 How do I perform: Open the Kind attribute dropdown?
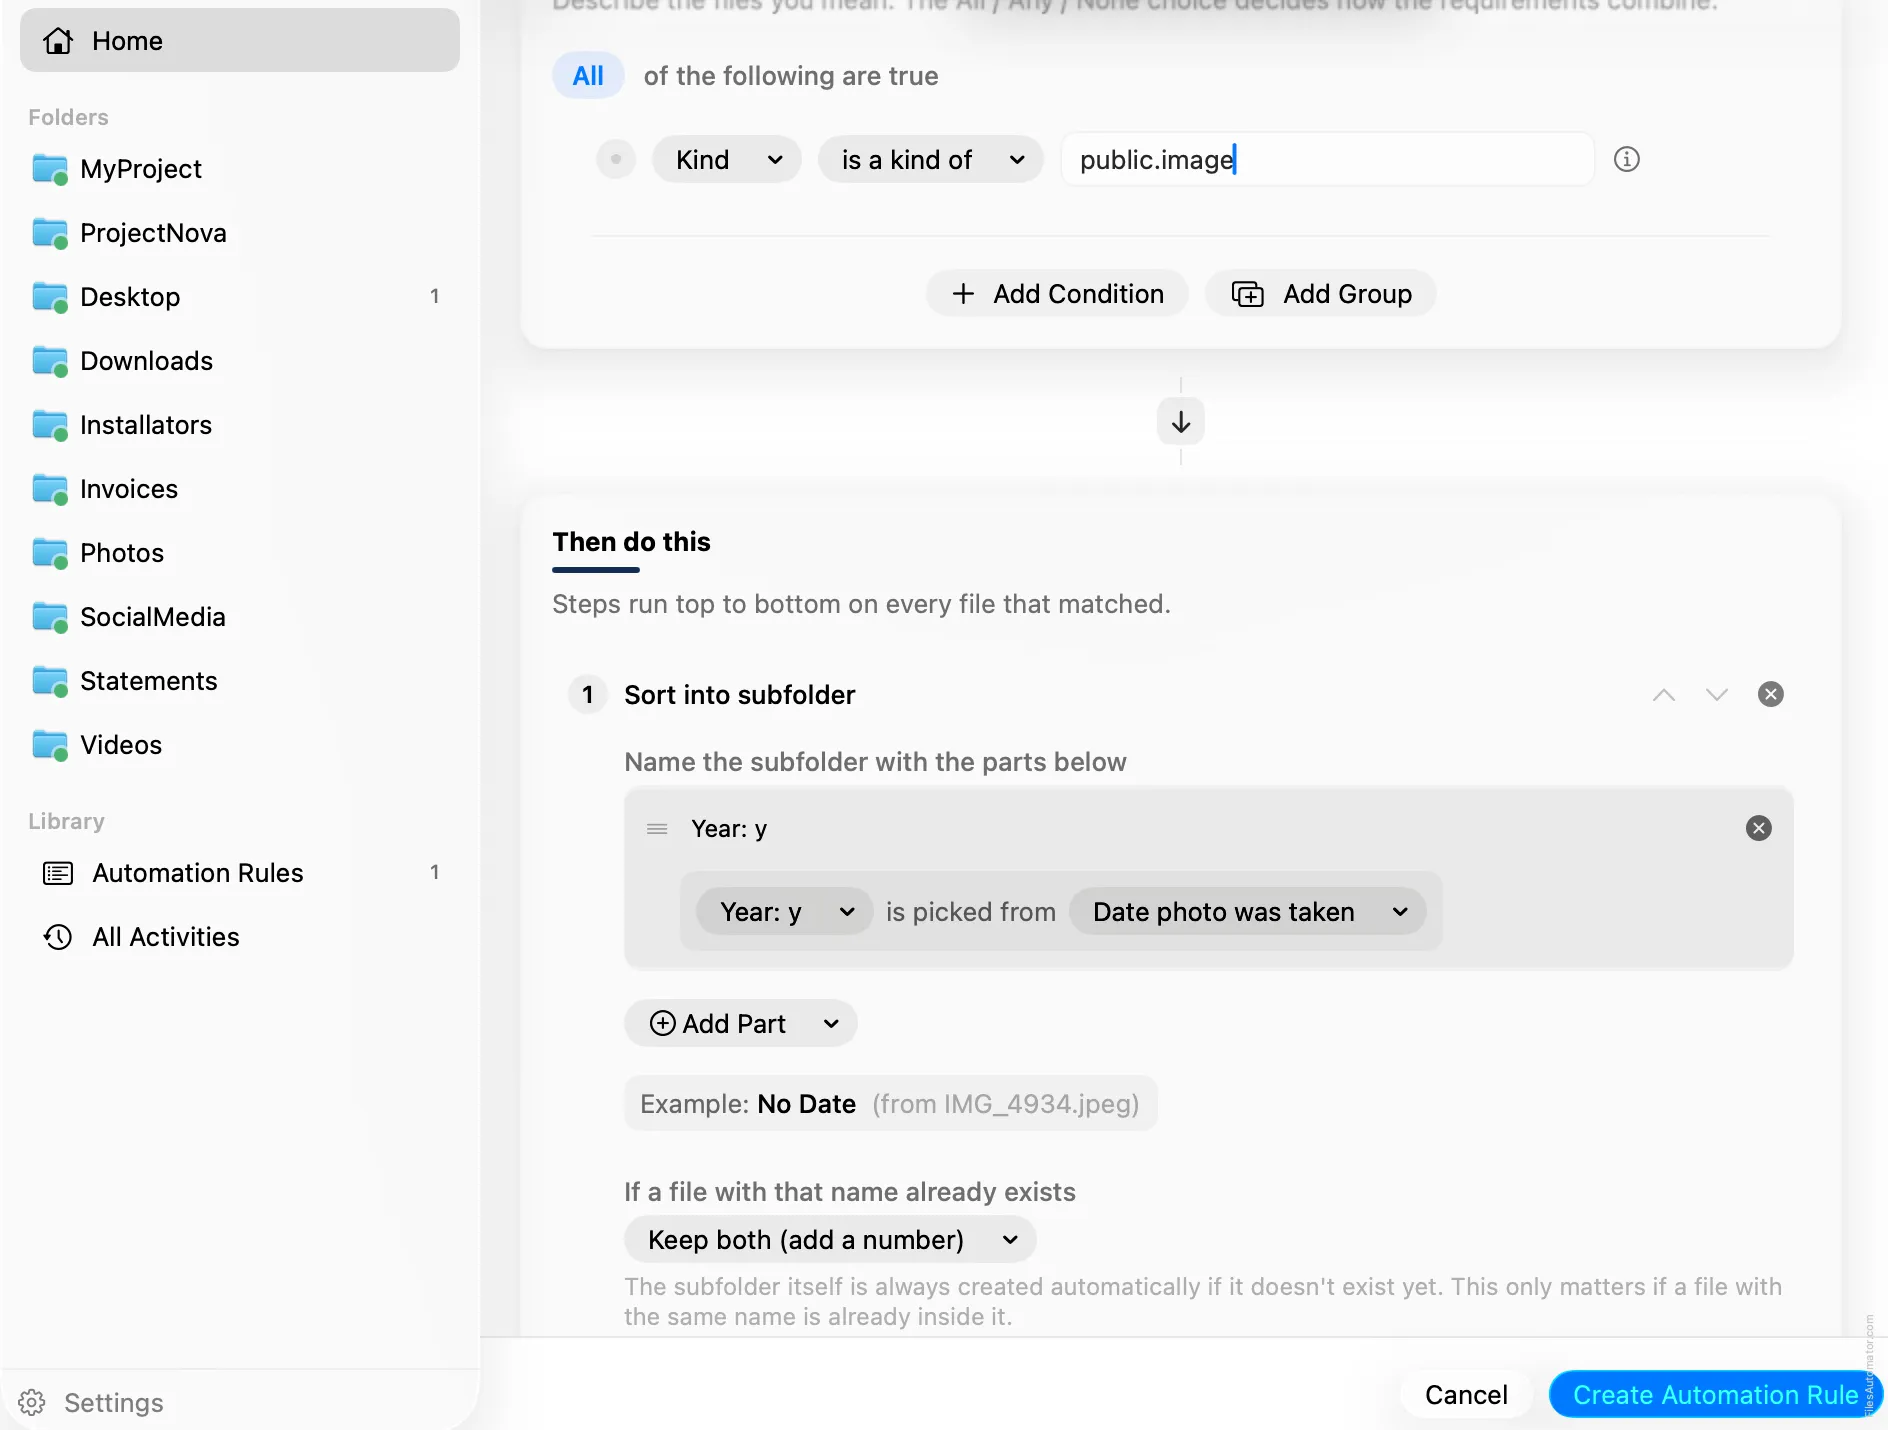point(727,160)
